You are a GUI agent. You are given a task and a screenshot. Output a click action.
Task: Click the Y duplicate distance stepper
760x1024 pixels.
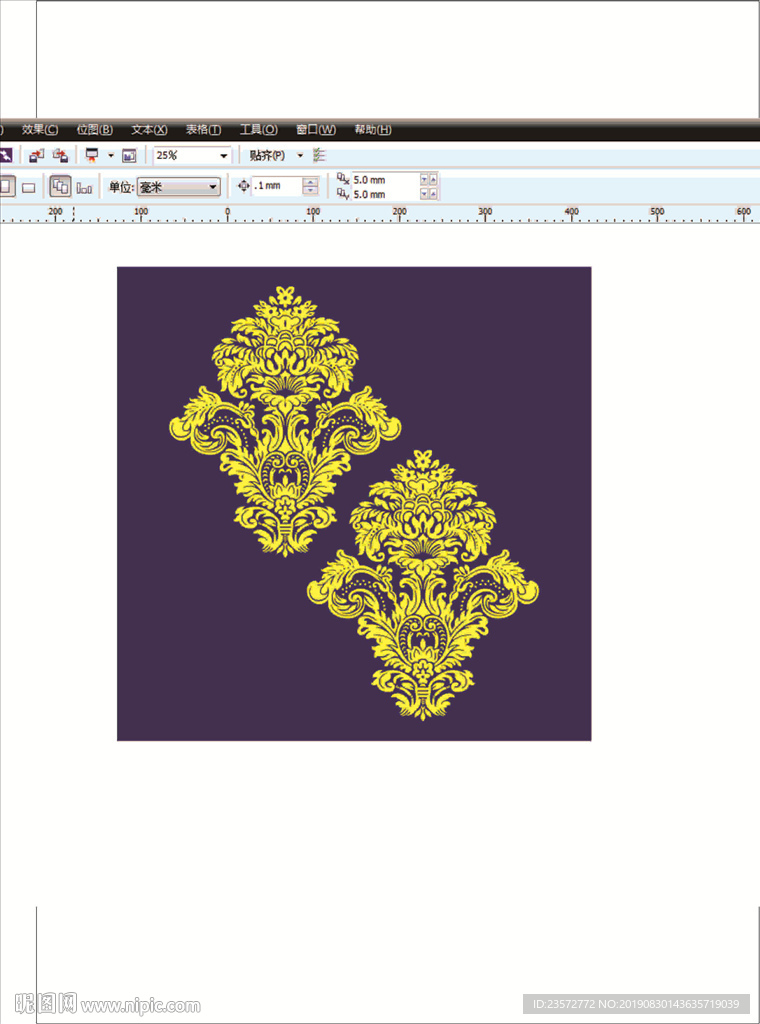[x=428, y=195]
